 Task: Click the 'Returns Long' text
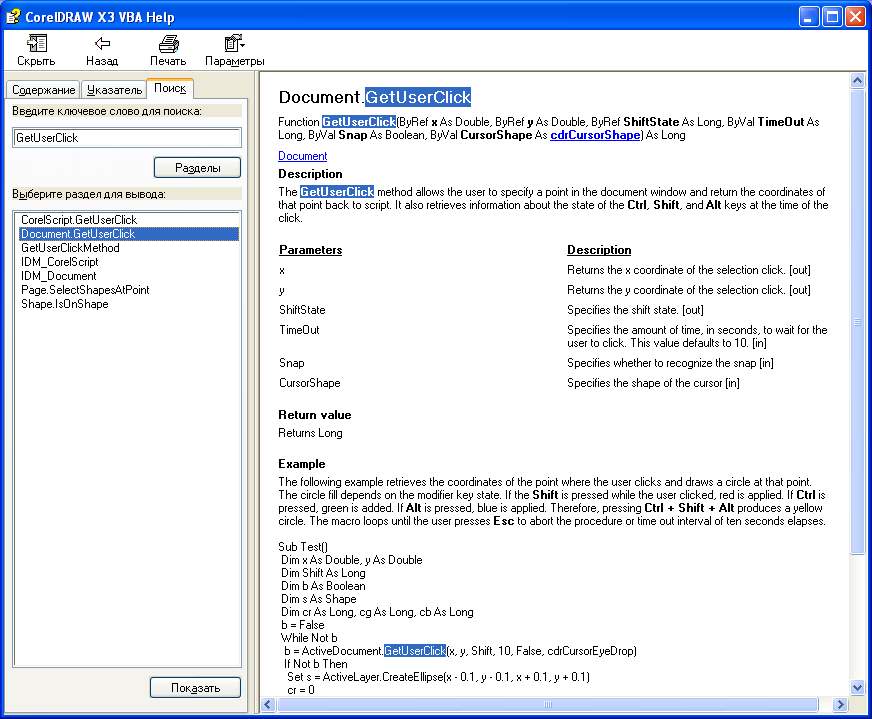[310, 433]
